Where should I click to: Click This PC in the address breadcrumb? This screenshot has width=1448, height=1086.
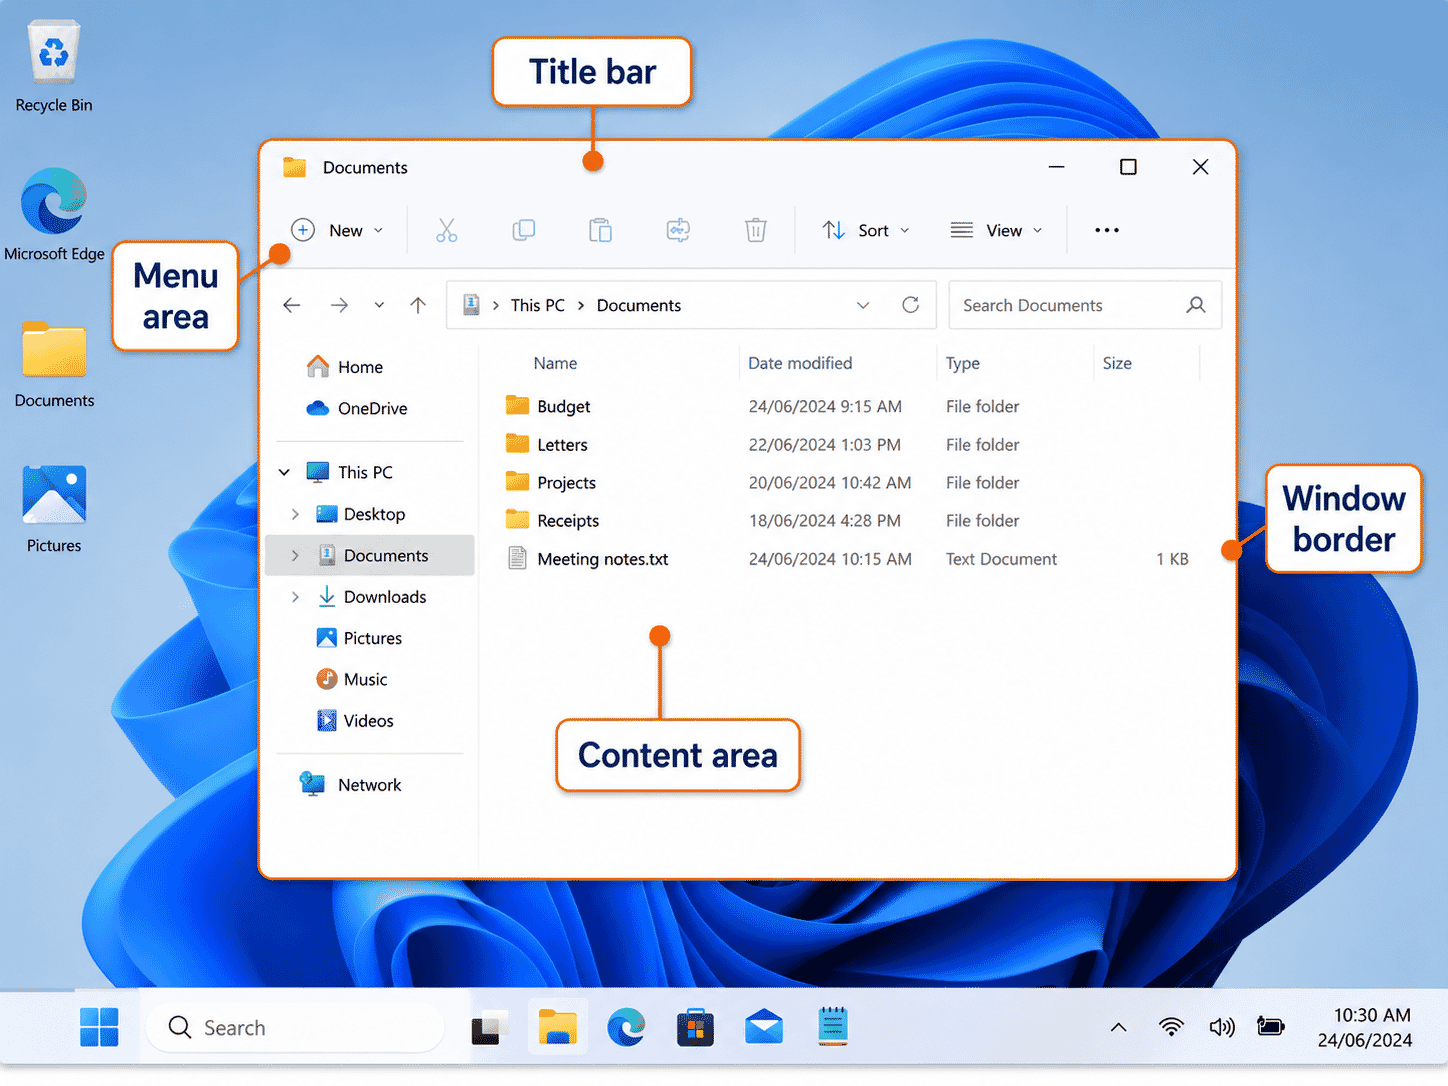(x=538, y=305)
